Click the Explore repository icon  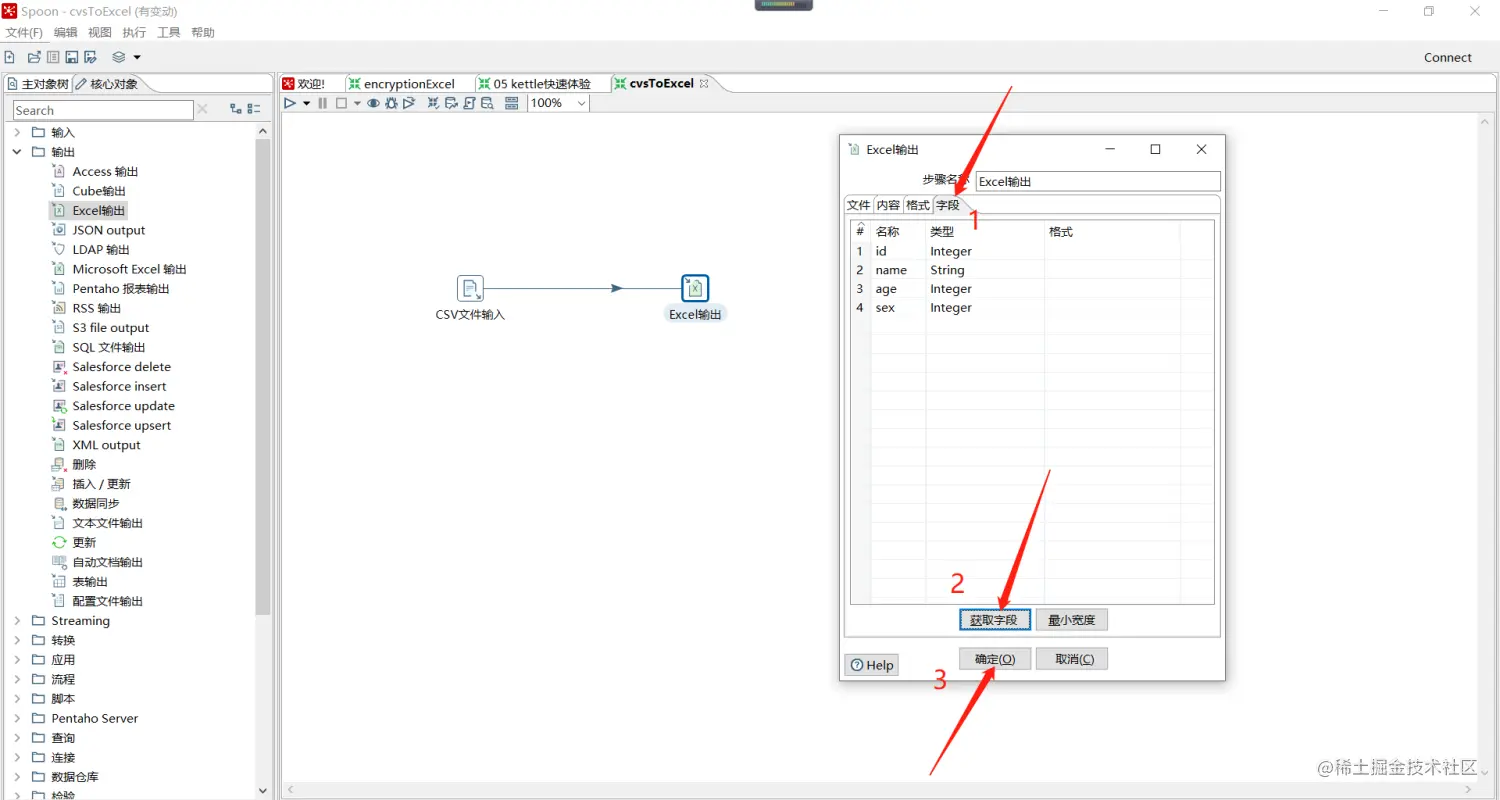click(x=53, y=57)
